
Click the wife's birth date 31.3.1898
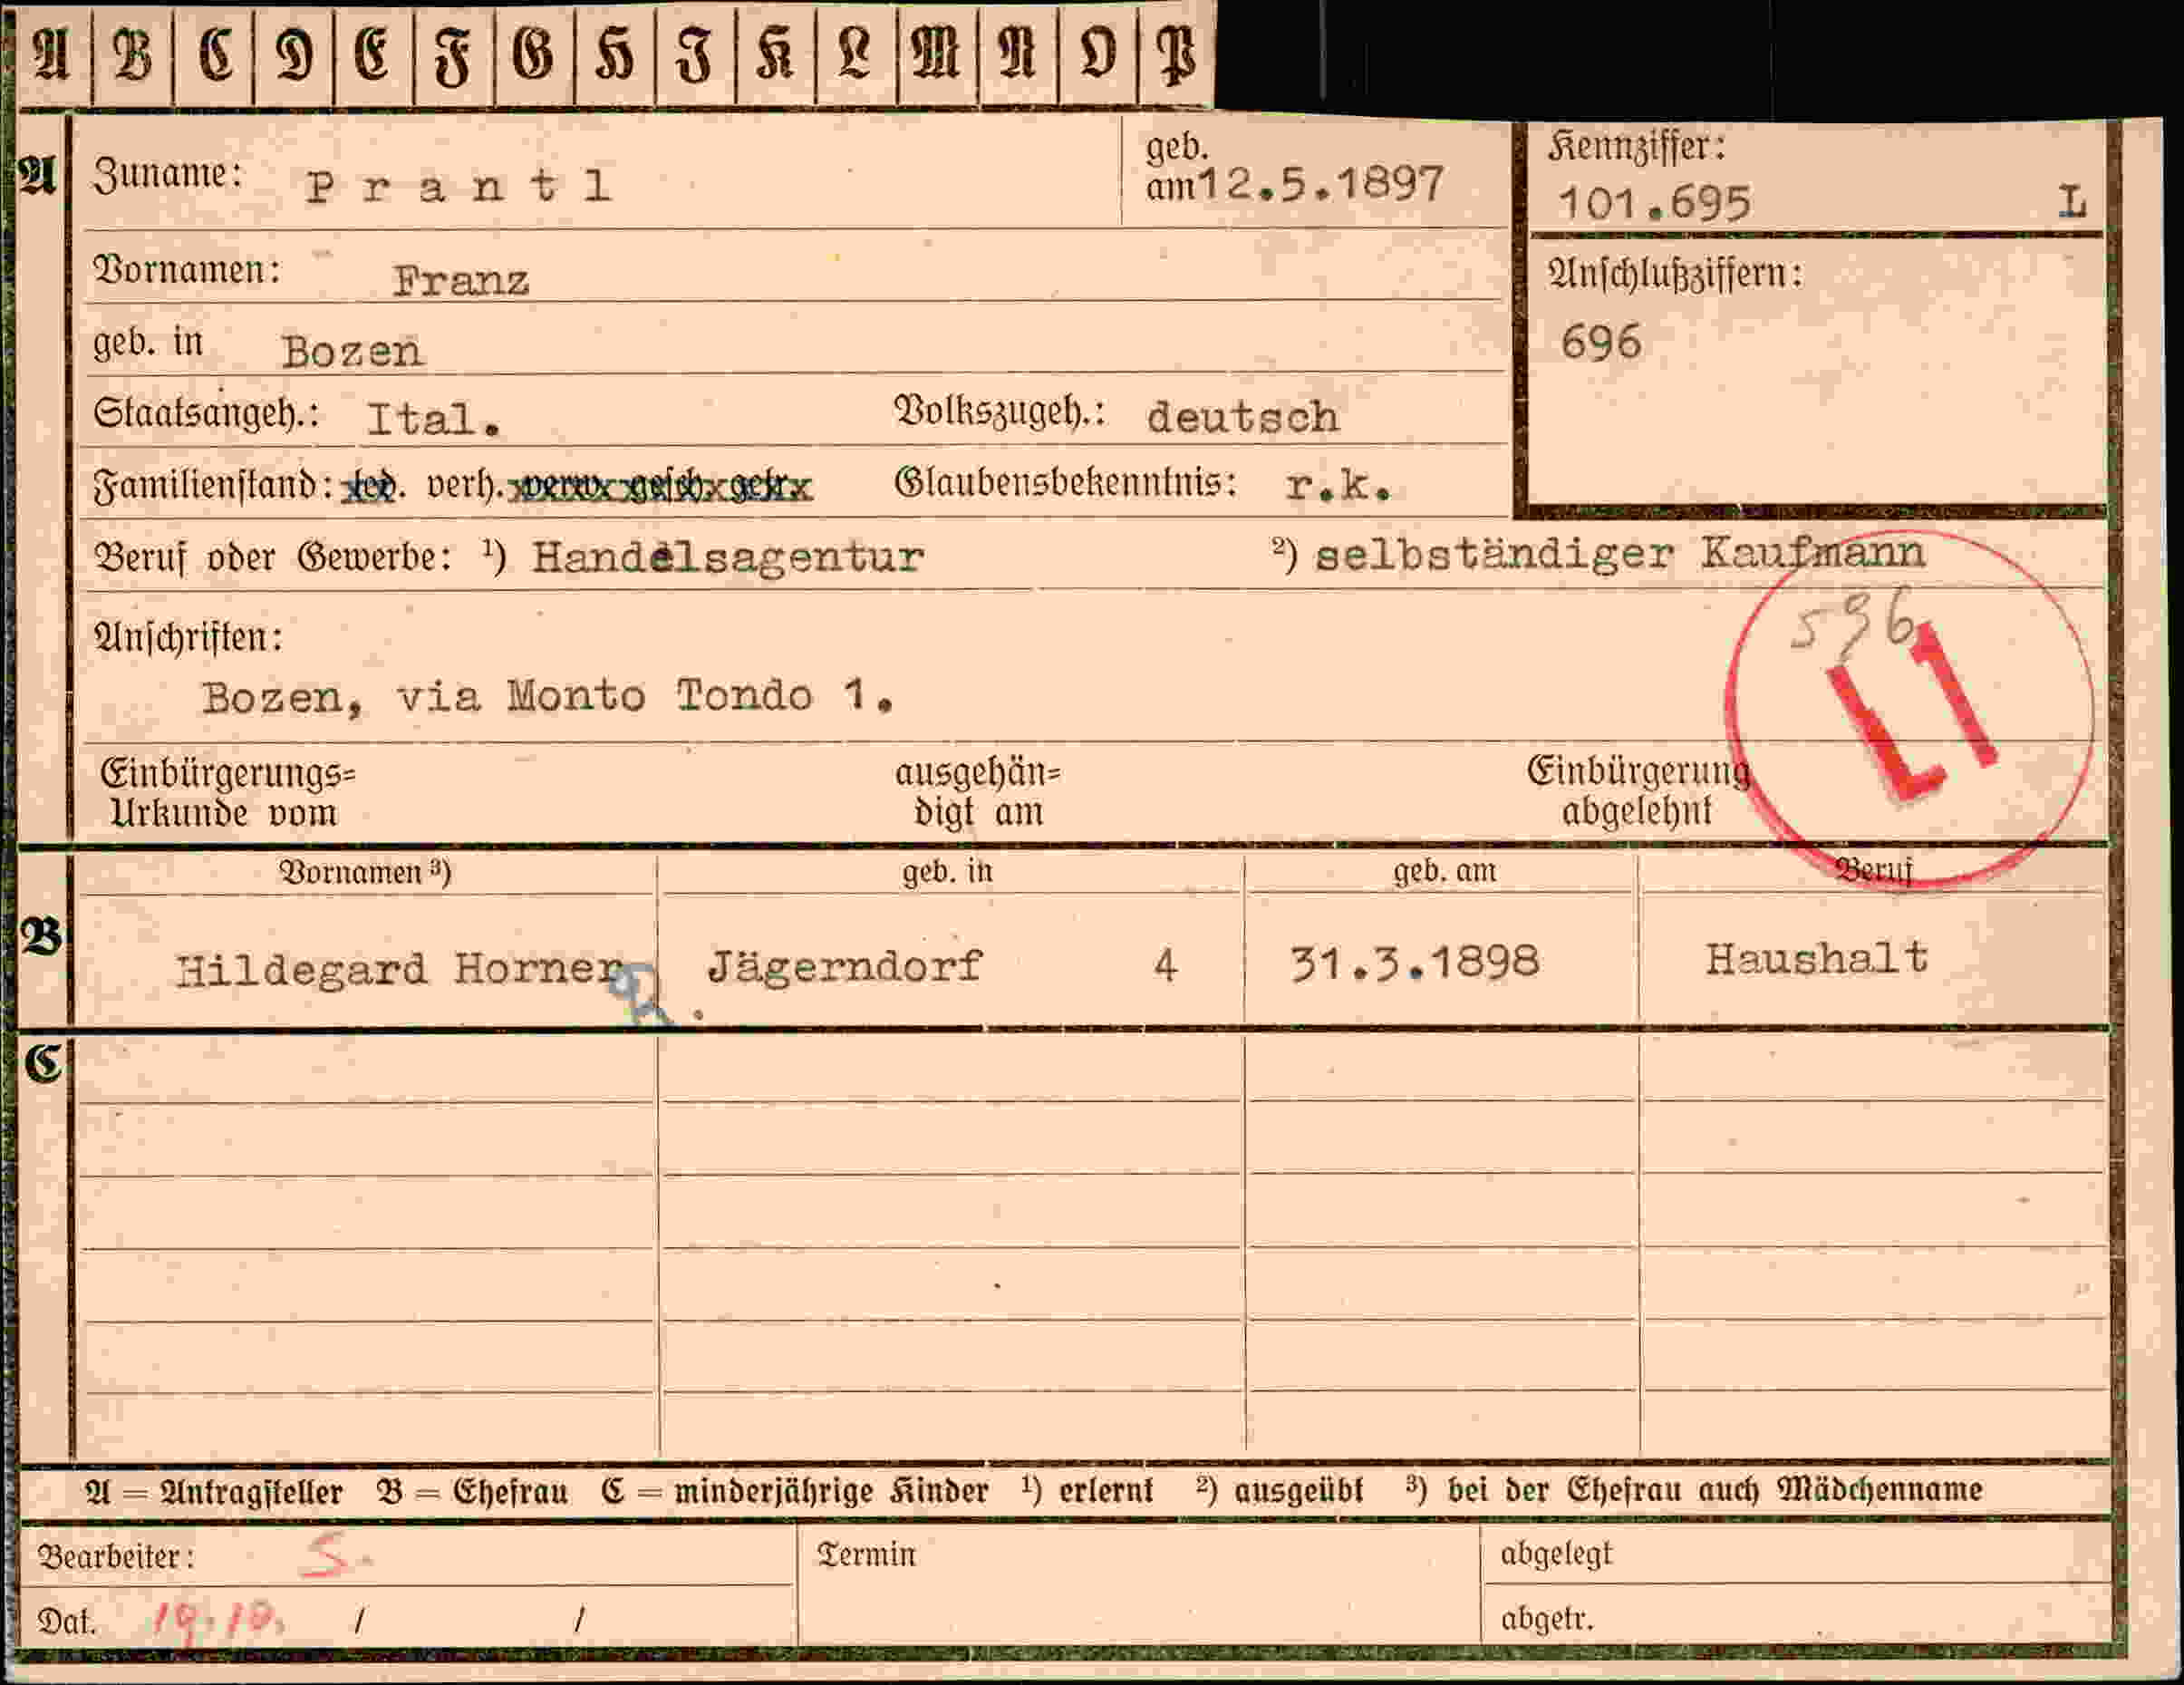[x=1414, y=963]
